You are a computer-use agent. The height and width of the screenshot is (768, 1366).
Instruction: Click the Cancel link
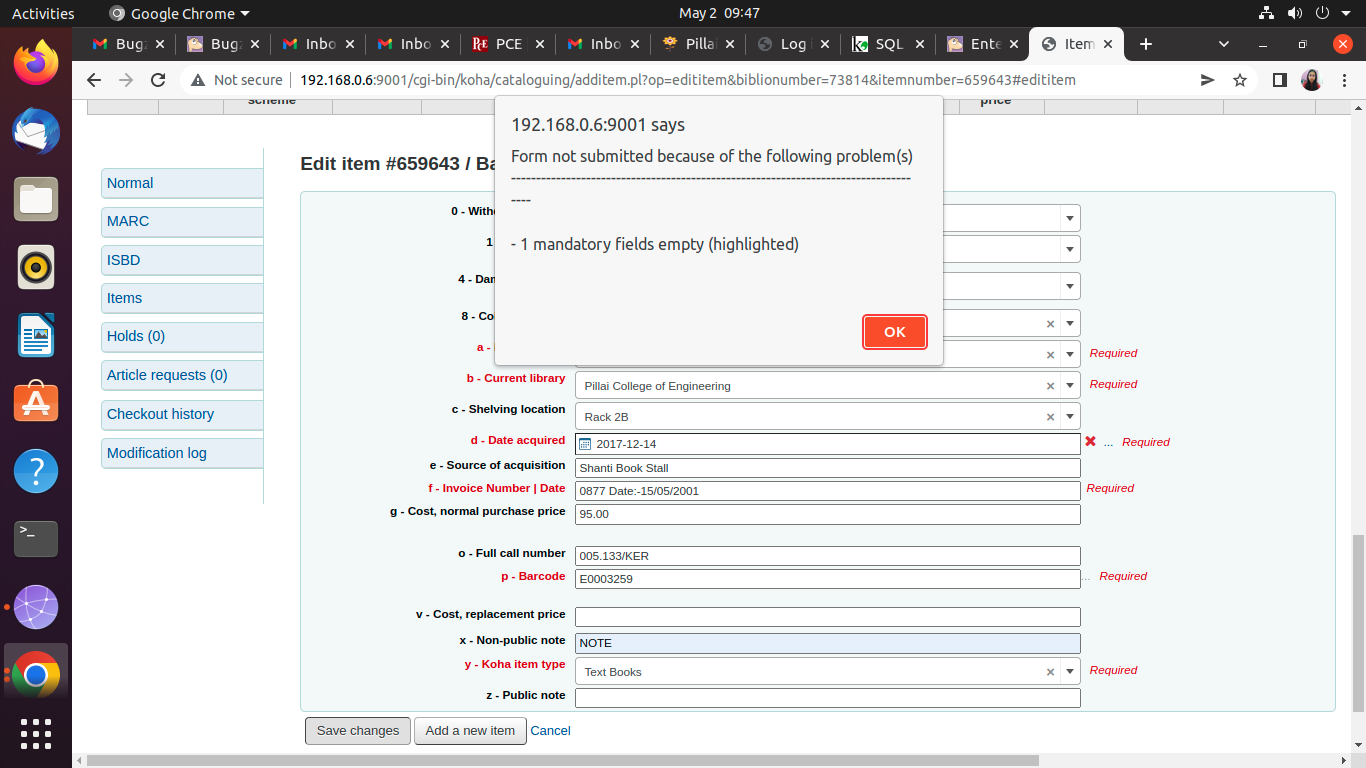[x=550, y=731]
